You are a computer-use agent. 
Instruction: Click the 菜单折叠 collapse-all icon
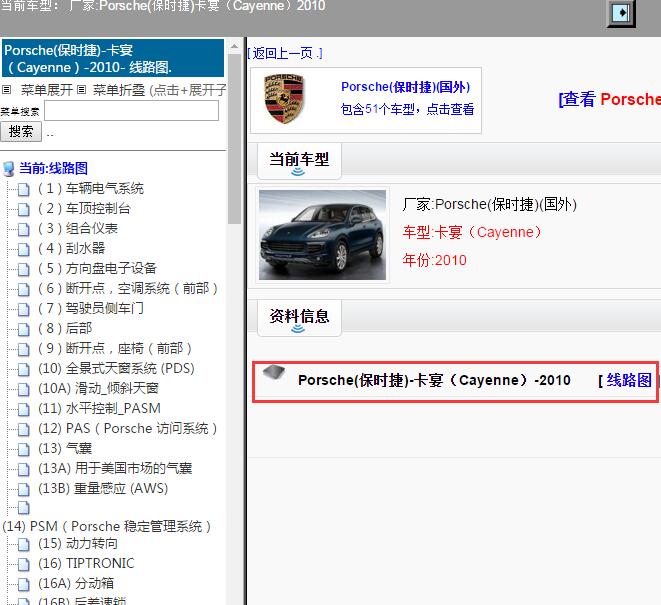[82, 89]
